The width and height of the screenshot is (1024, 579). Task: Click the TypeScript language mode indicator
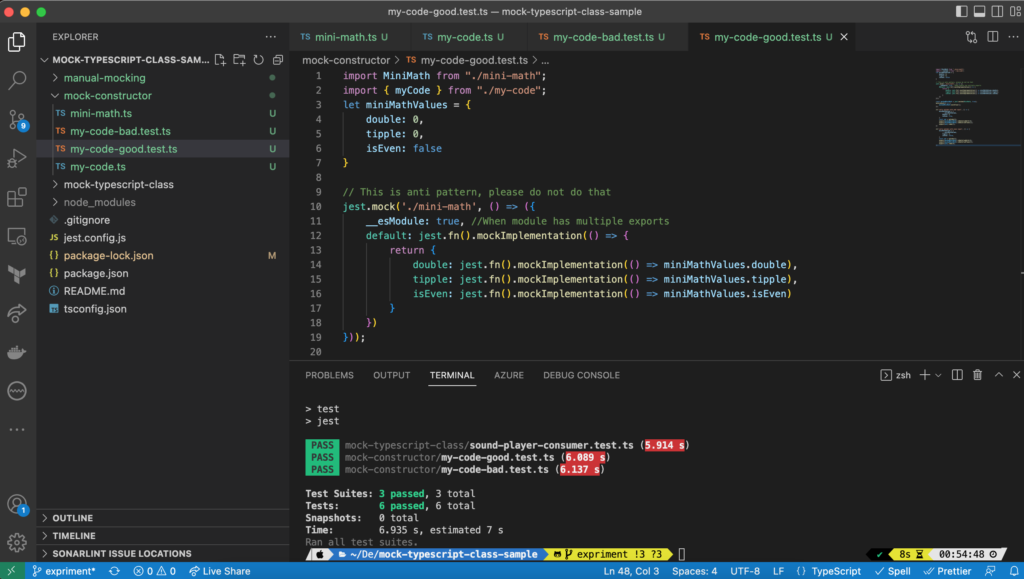828,570
